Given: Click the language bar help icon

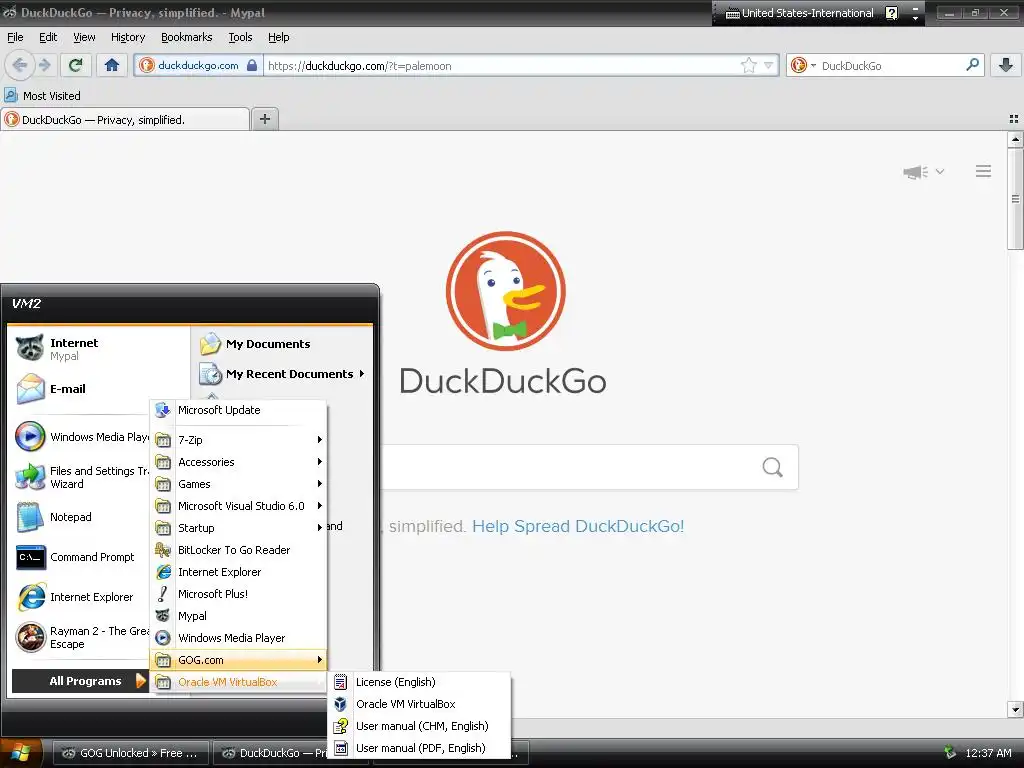Looking at the screenshot, I should pos(891,13).
